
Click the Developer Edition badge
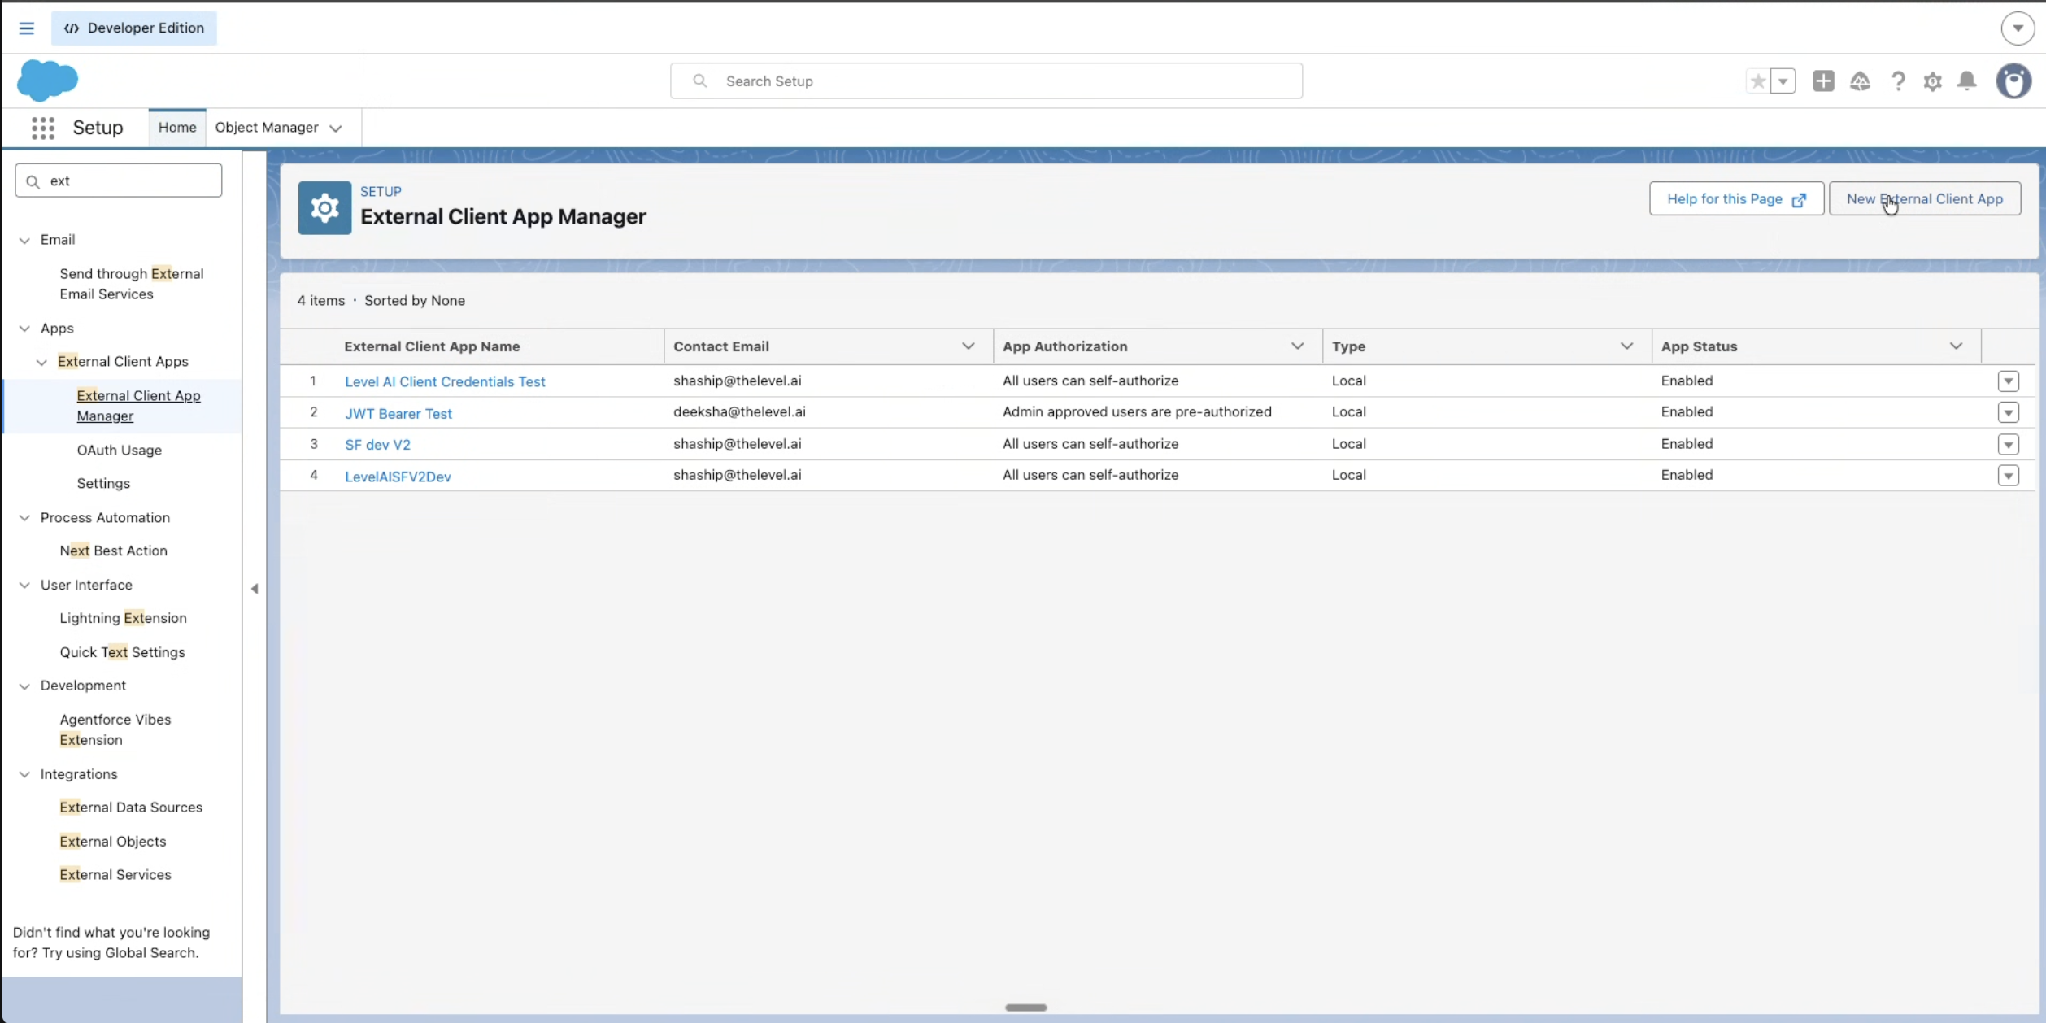134,28
